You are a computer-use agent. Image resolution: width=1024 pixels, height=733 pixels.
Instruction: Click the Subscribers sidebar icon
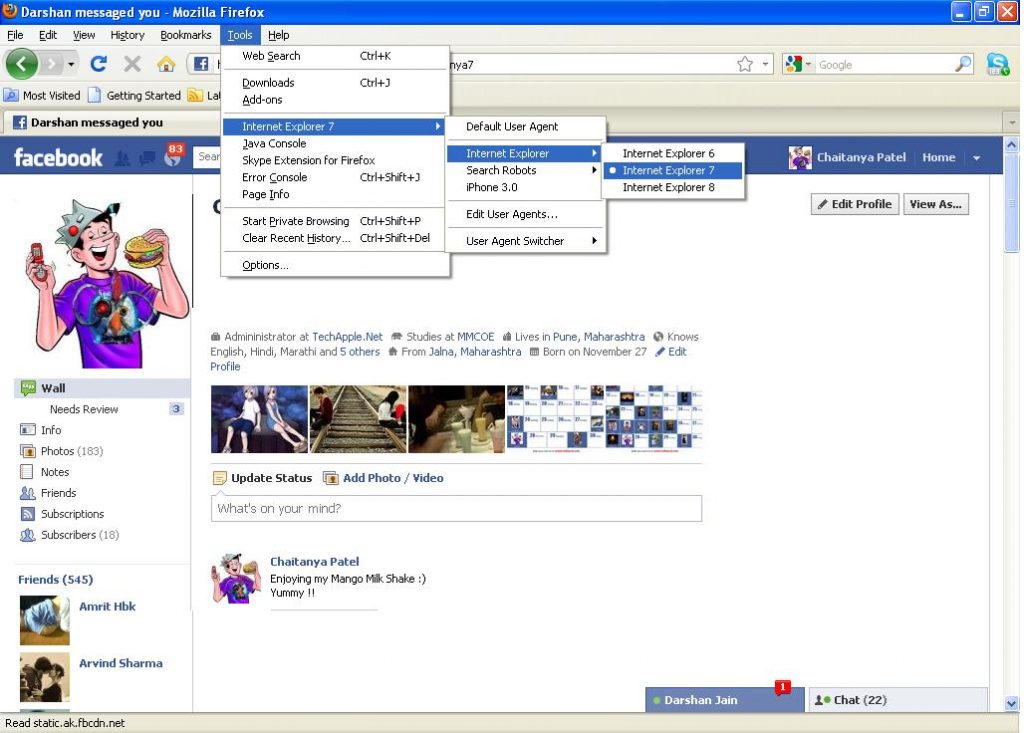27,535
